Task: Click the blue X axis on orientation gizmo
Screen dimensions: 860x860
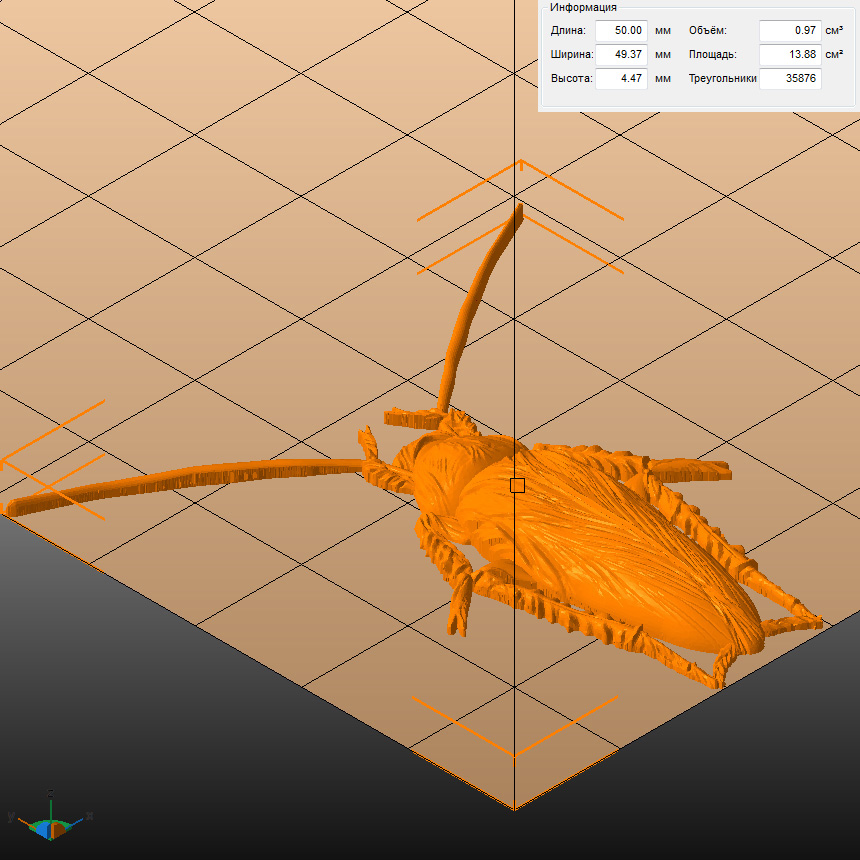Action: 80,817
